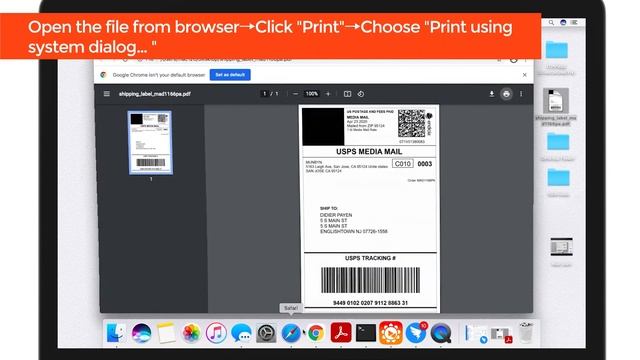The height and width of the screenshot is (360, 640).
Task: Click the Download icon in PDF toolbar
Action: tap(491, 94)
